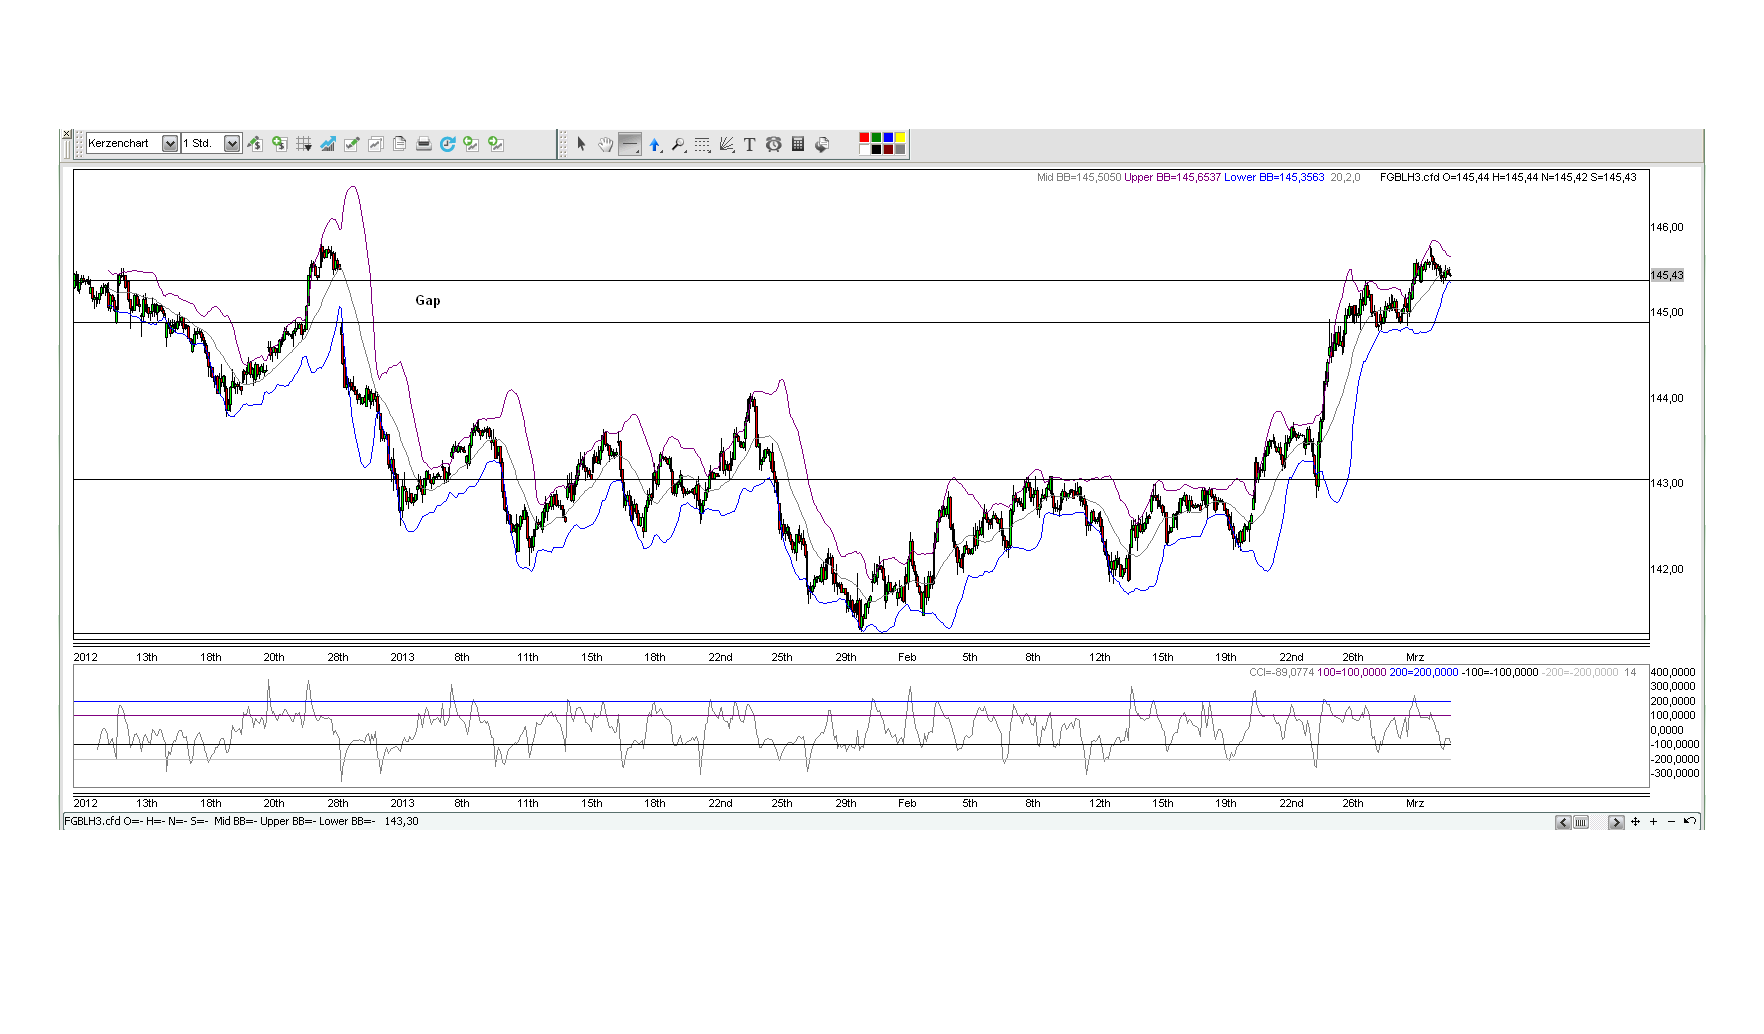Click the undo arrow at bottom right

[x=1690, y=822]
